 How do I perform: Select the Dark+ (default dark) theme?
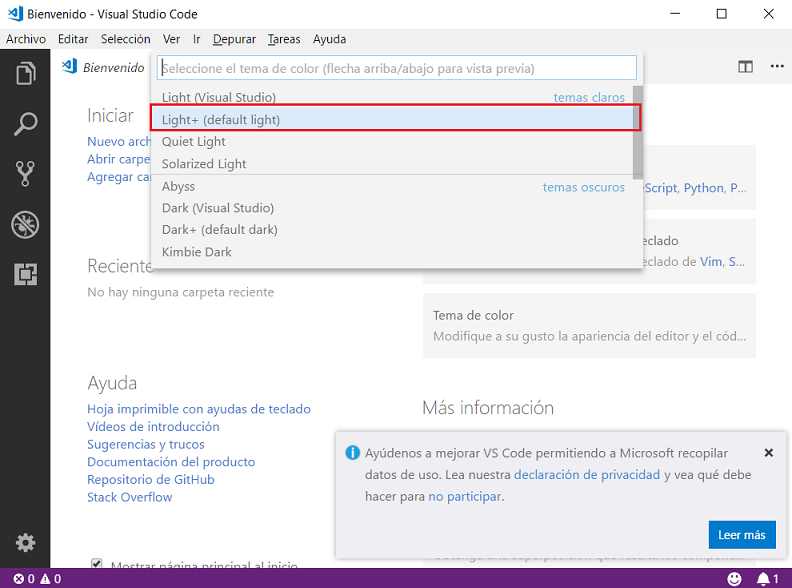pyautogui.click(x=392, y=229)
